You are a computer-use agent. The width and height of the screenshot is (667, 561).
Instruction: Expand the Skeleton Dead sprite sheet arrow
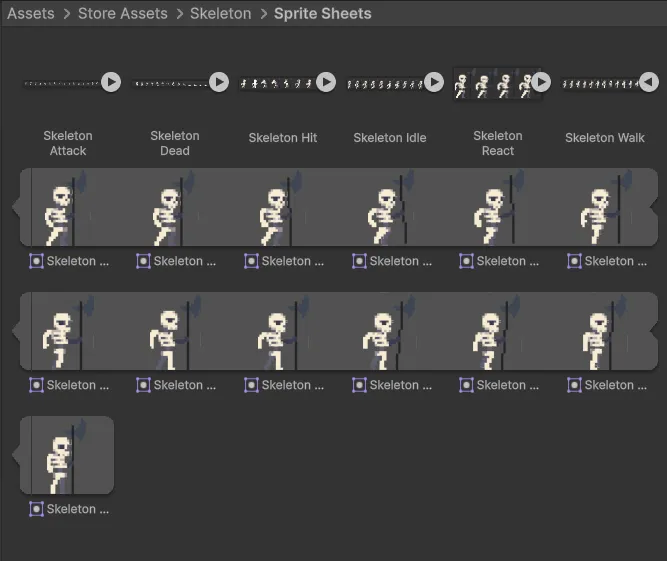pyautogui.click(x=219, y=82)
